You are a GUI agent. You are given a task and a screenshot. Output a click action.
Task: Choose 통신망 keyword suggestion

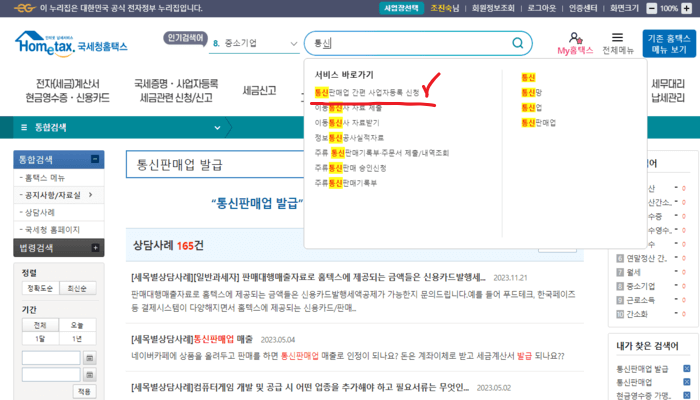(531, 92)
